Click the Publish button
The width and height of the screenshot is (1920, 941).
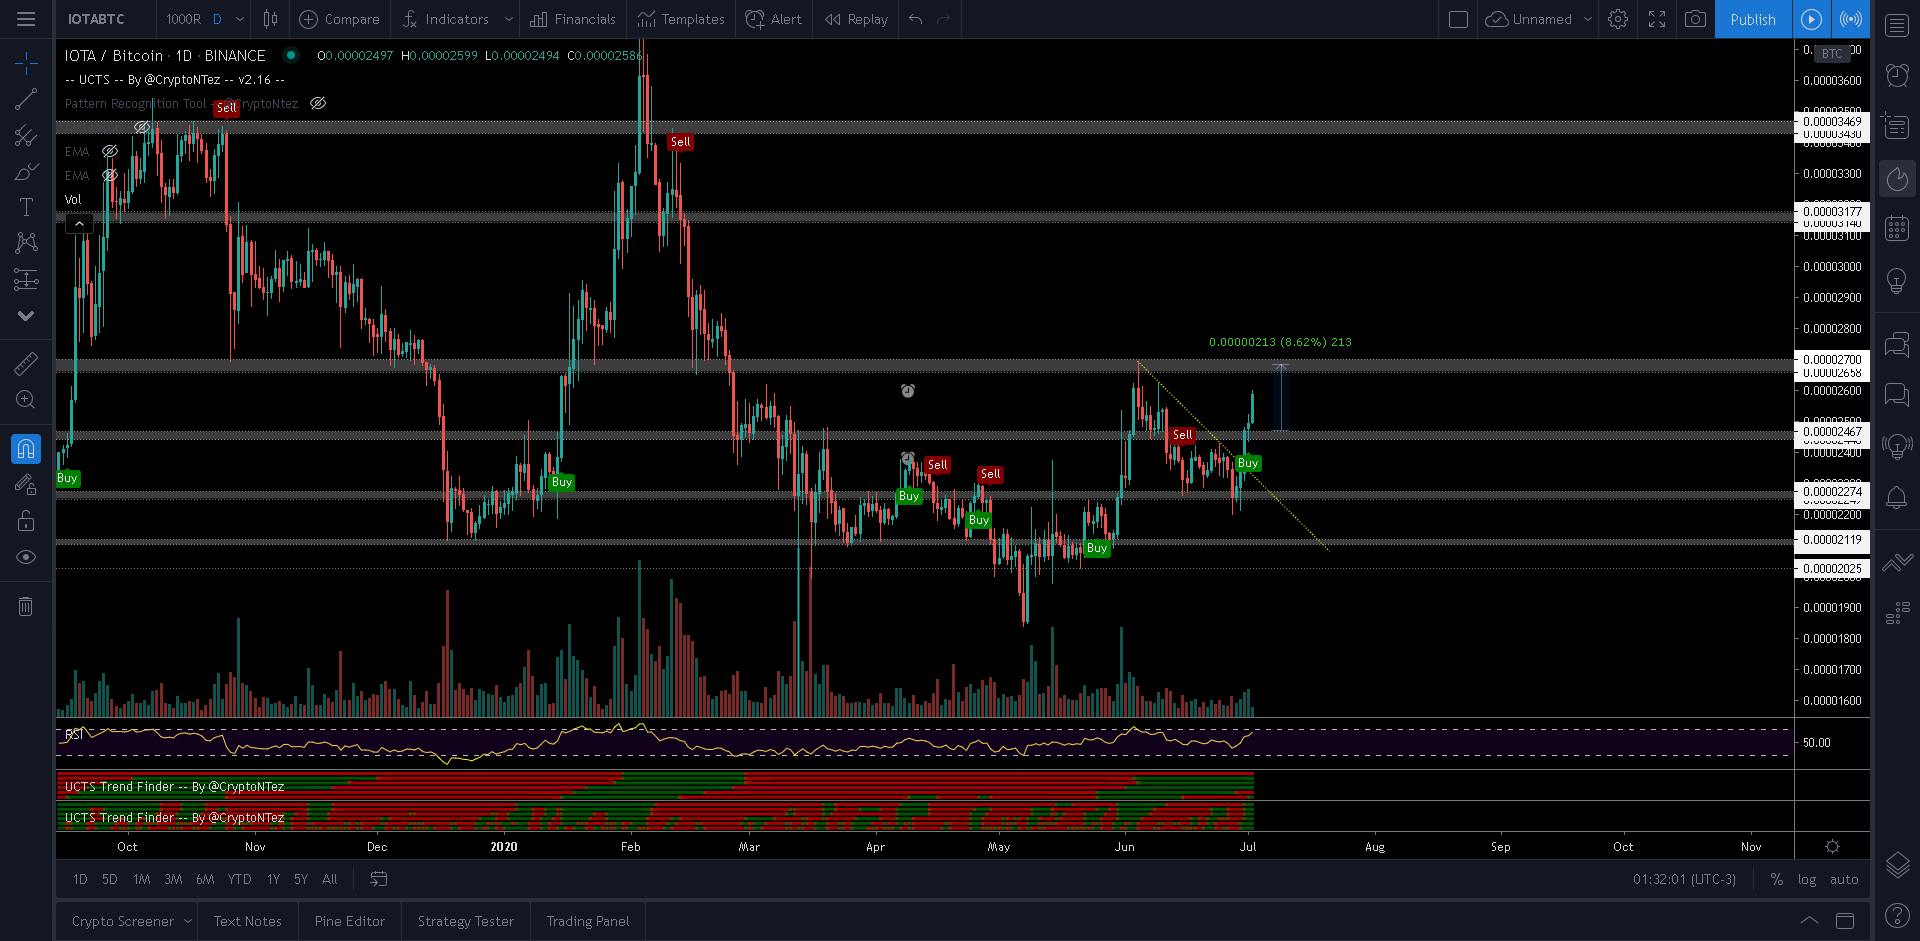[x=1752, y=19]
